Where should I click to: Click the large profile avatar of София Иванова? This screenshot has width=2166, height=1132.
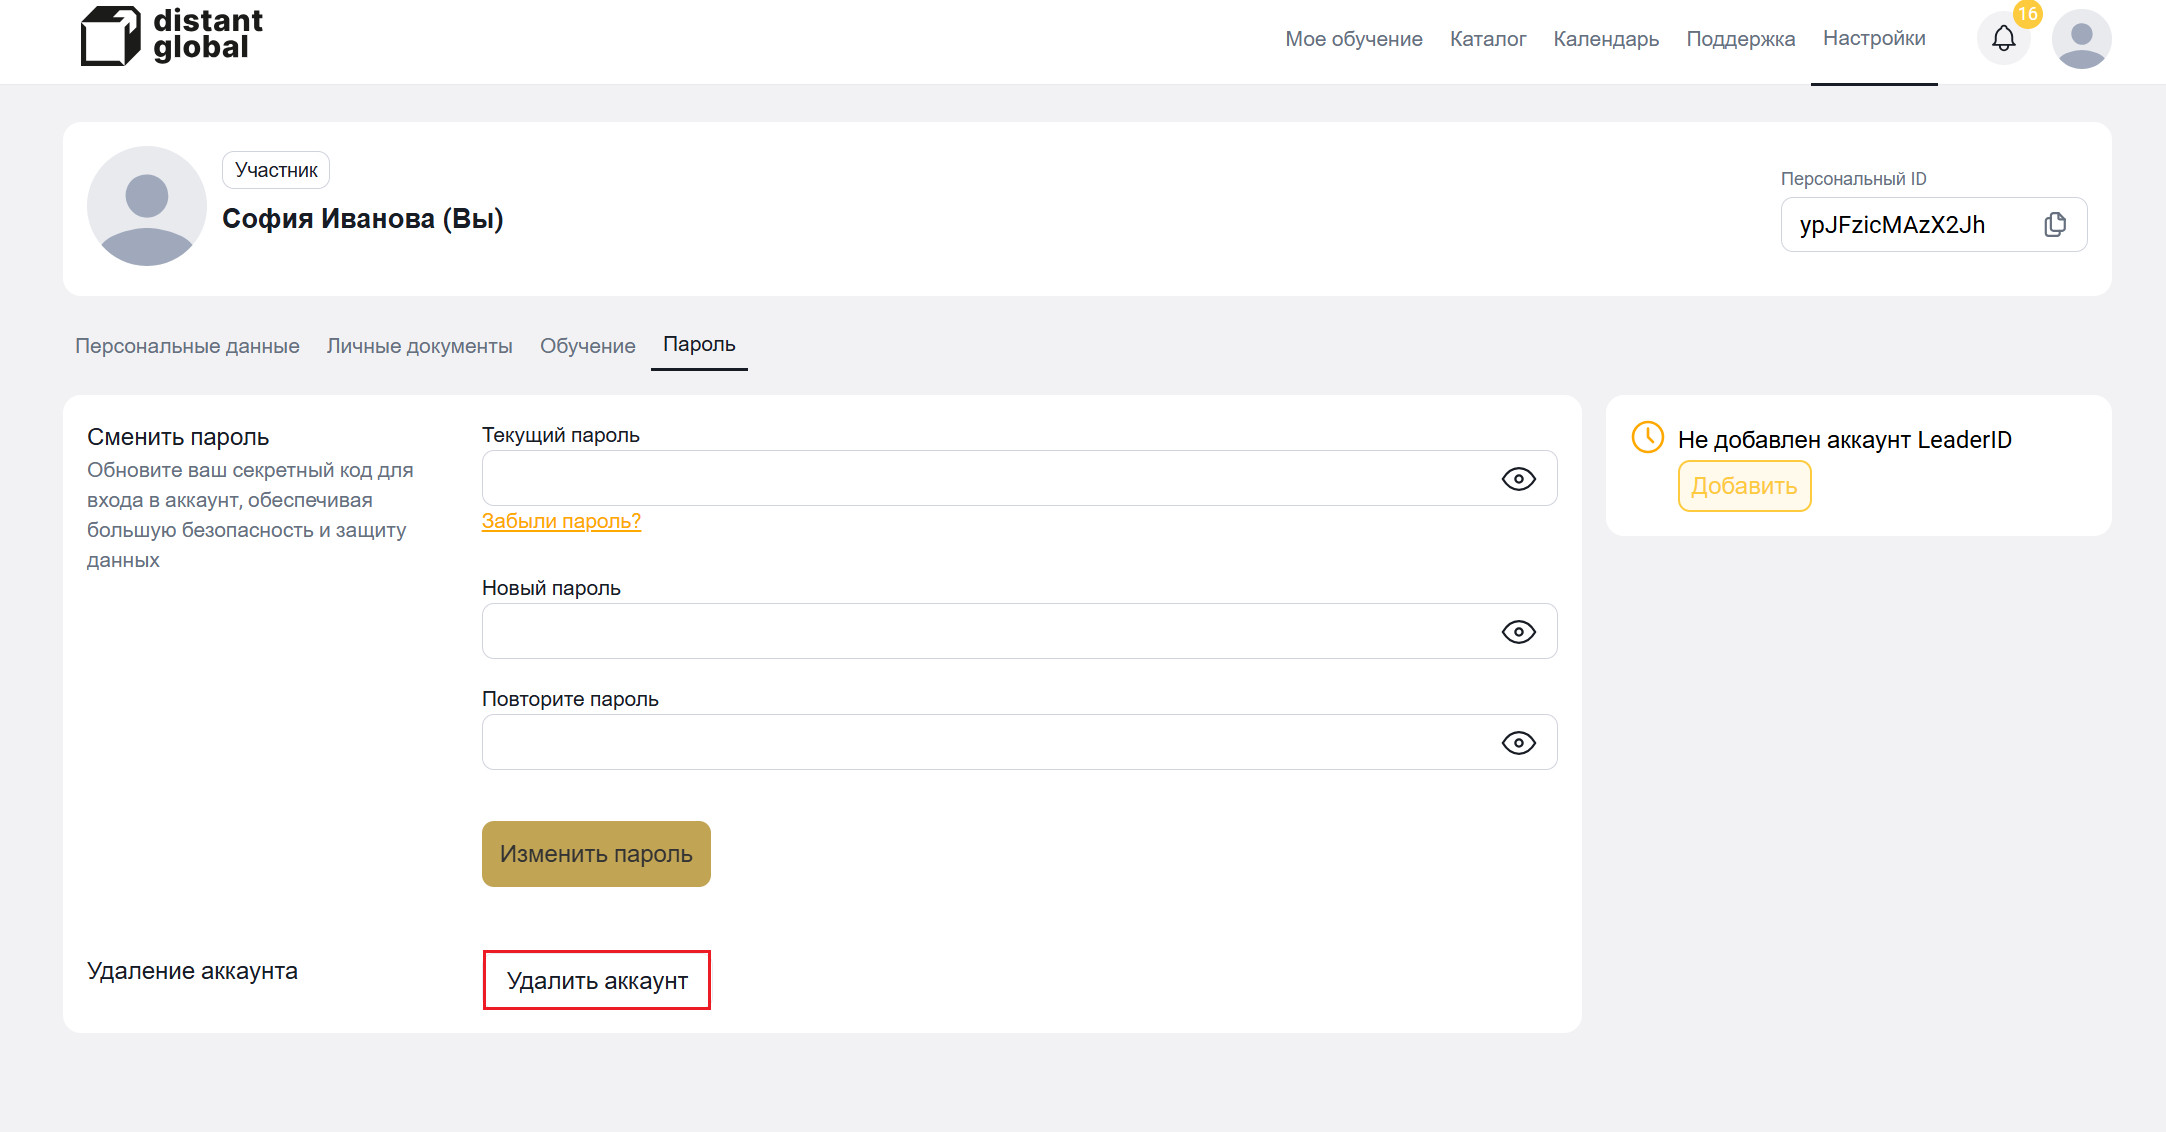tap(147, 206)
